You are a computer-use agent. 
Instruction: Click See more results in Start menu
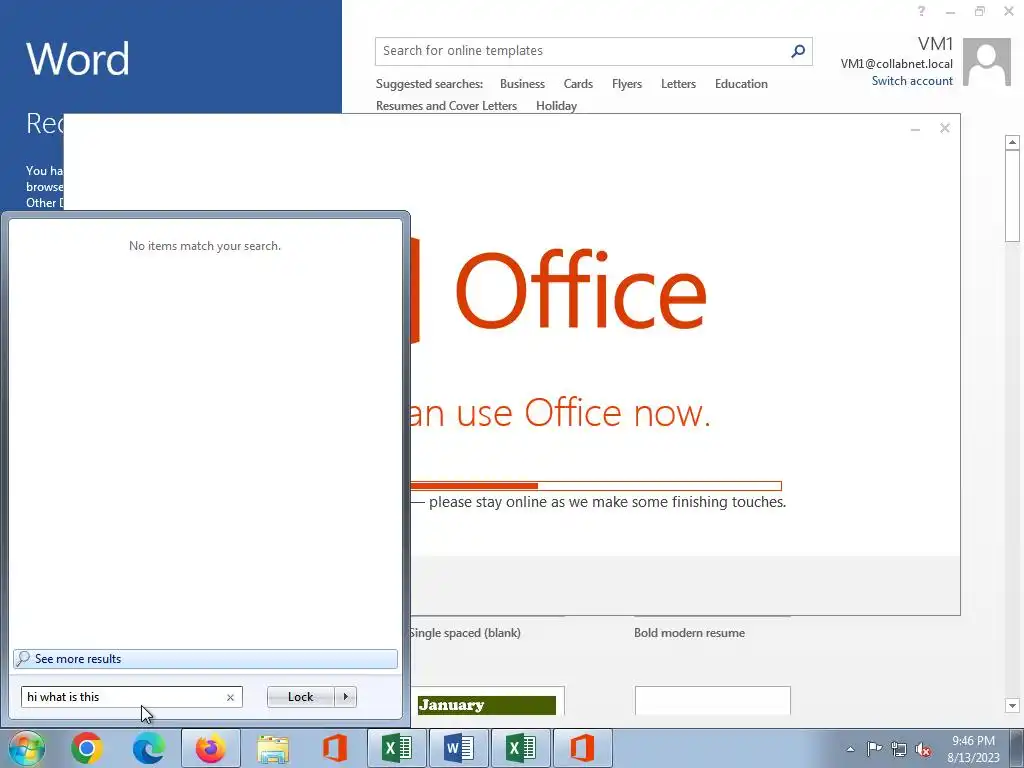tap(205, 659)
